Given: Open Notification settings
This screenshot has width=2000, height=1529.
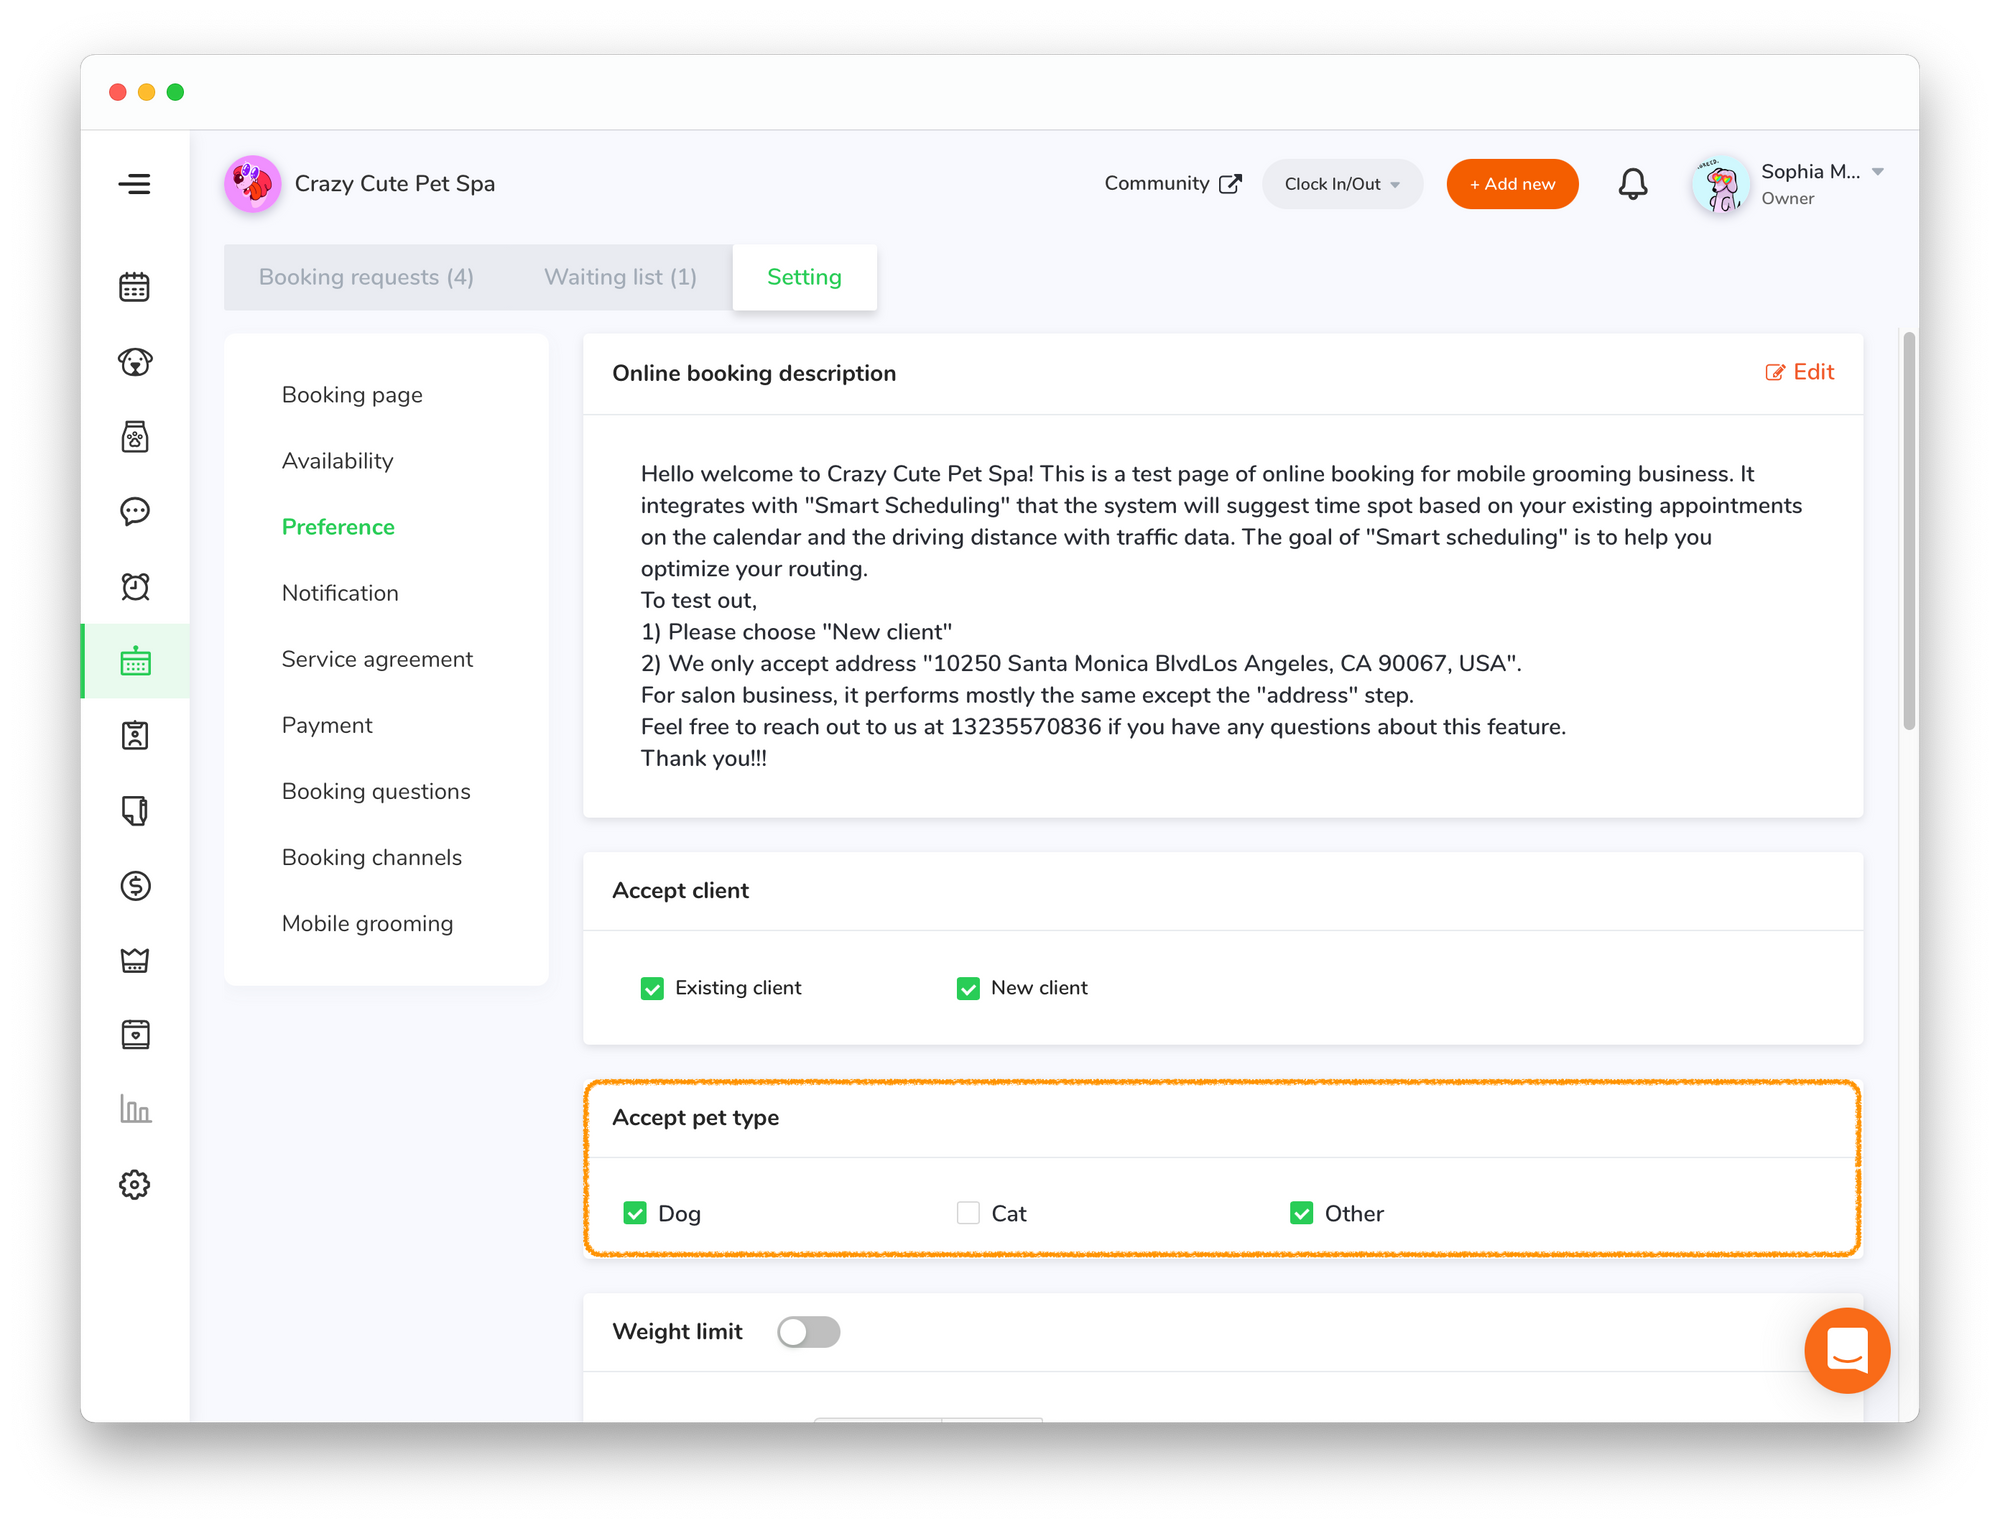Looking at the screenshot, I should 340,593.
